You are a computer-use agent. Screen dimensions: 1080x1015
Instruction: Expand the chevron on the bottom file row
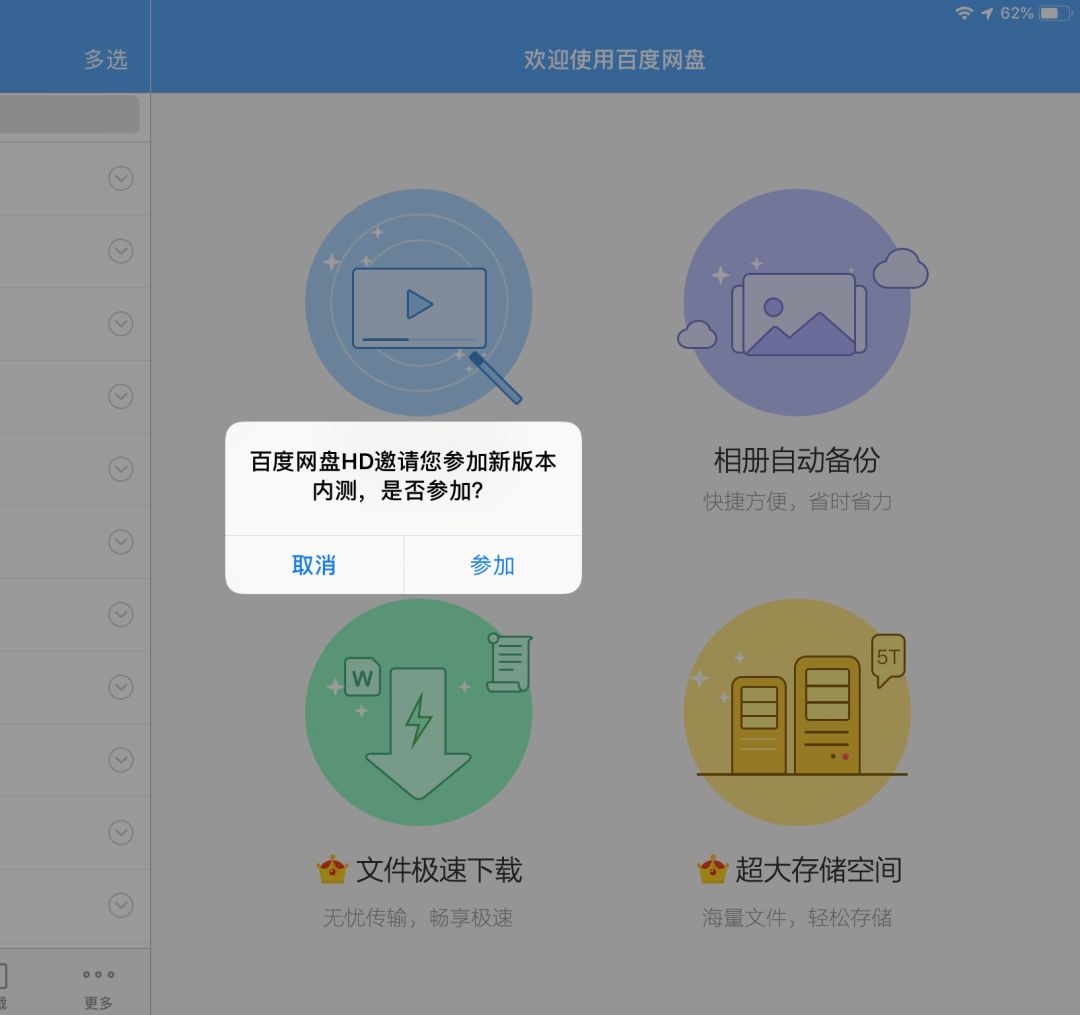tap(120, 906)
